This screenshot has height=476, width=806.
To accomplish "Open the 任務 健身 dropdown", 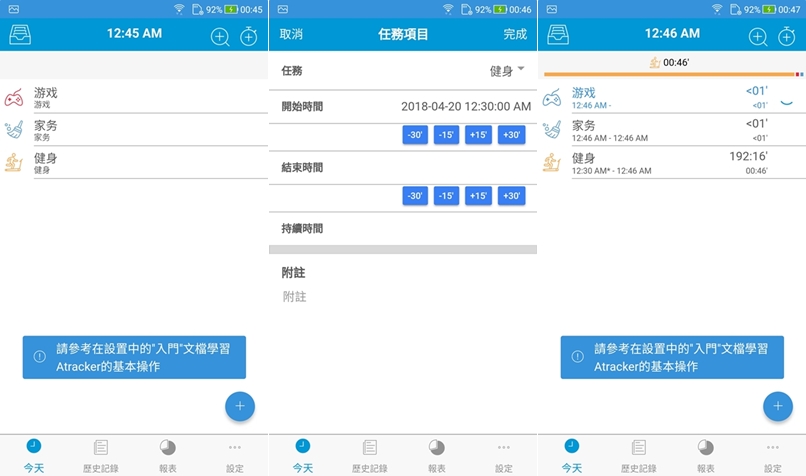I will (x=506, y=71).
